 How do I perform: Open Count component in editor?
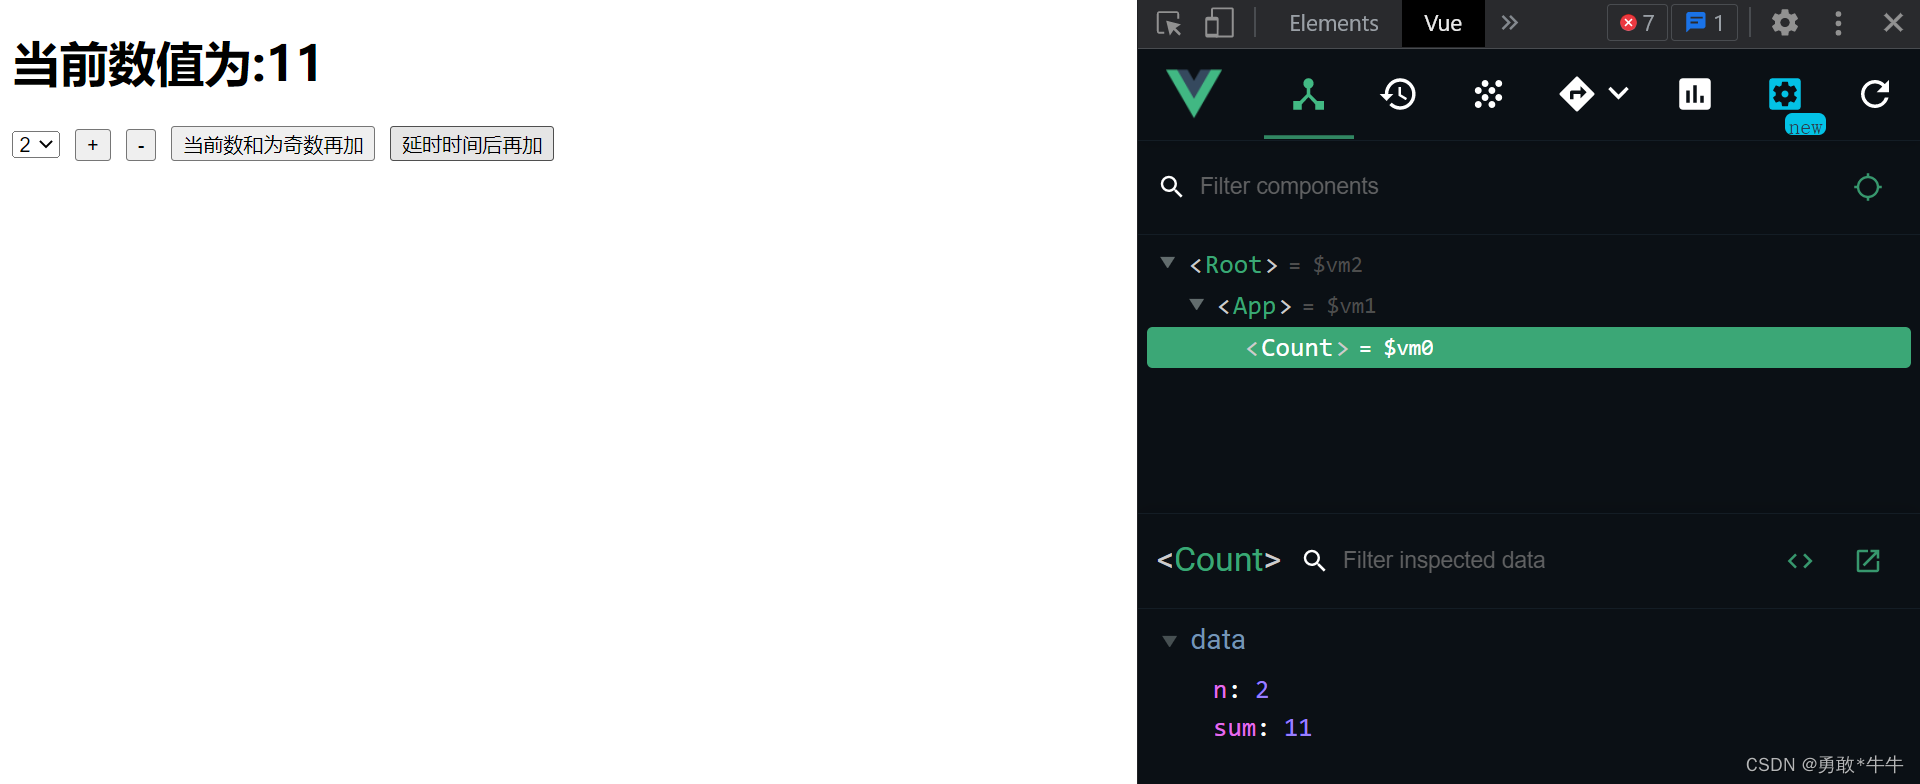pyautogui.click(x=1867, y=561)
